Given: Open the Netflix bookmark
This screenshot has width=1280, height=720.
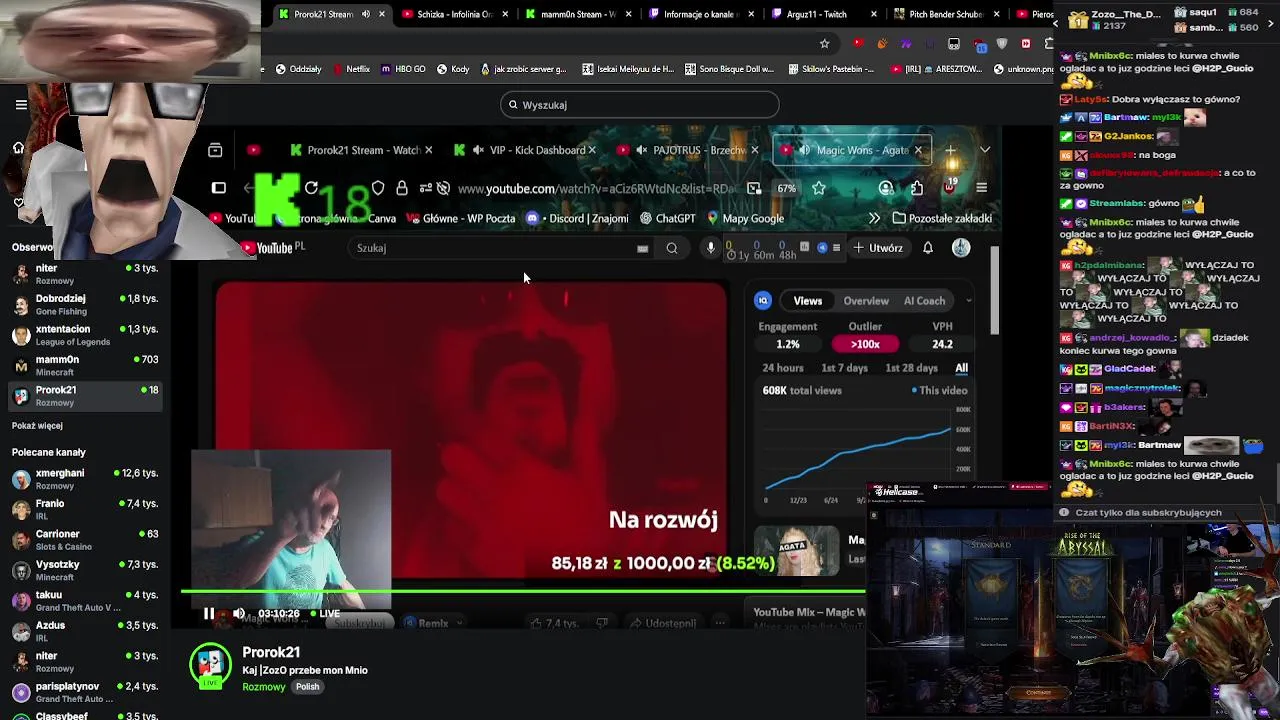Looking at the screenshot, I should (350, 69).
